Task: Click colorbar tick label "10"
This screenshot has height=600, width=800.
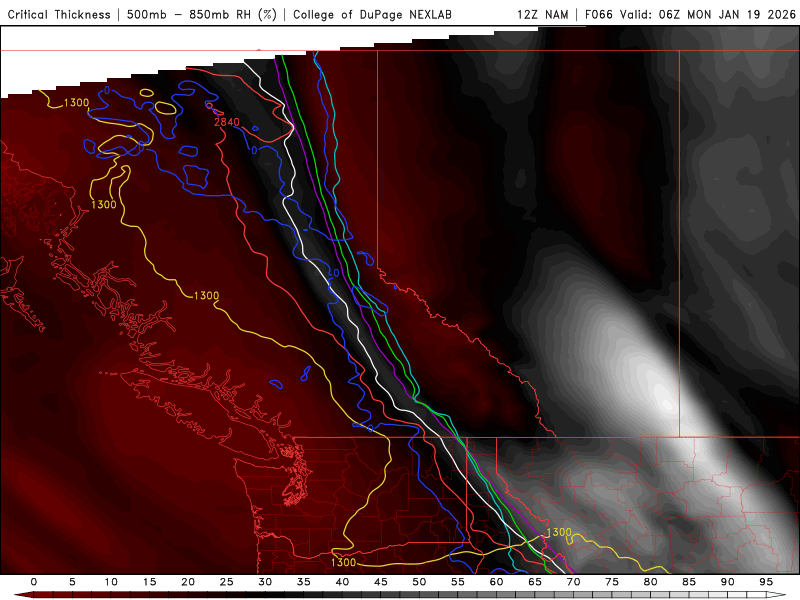Action: [111, 582]
